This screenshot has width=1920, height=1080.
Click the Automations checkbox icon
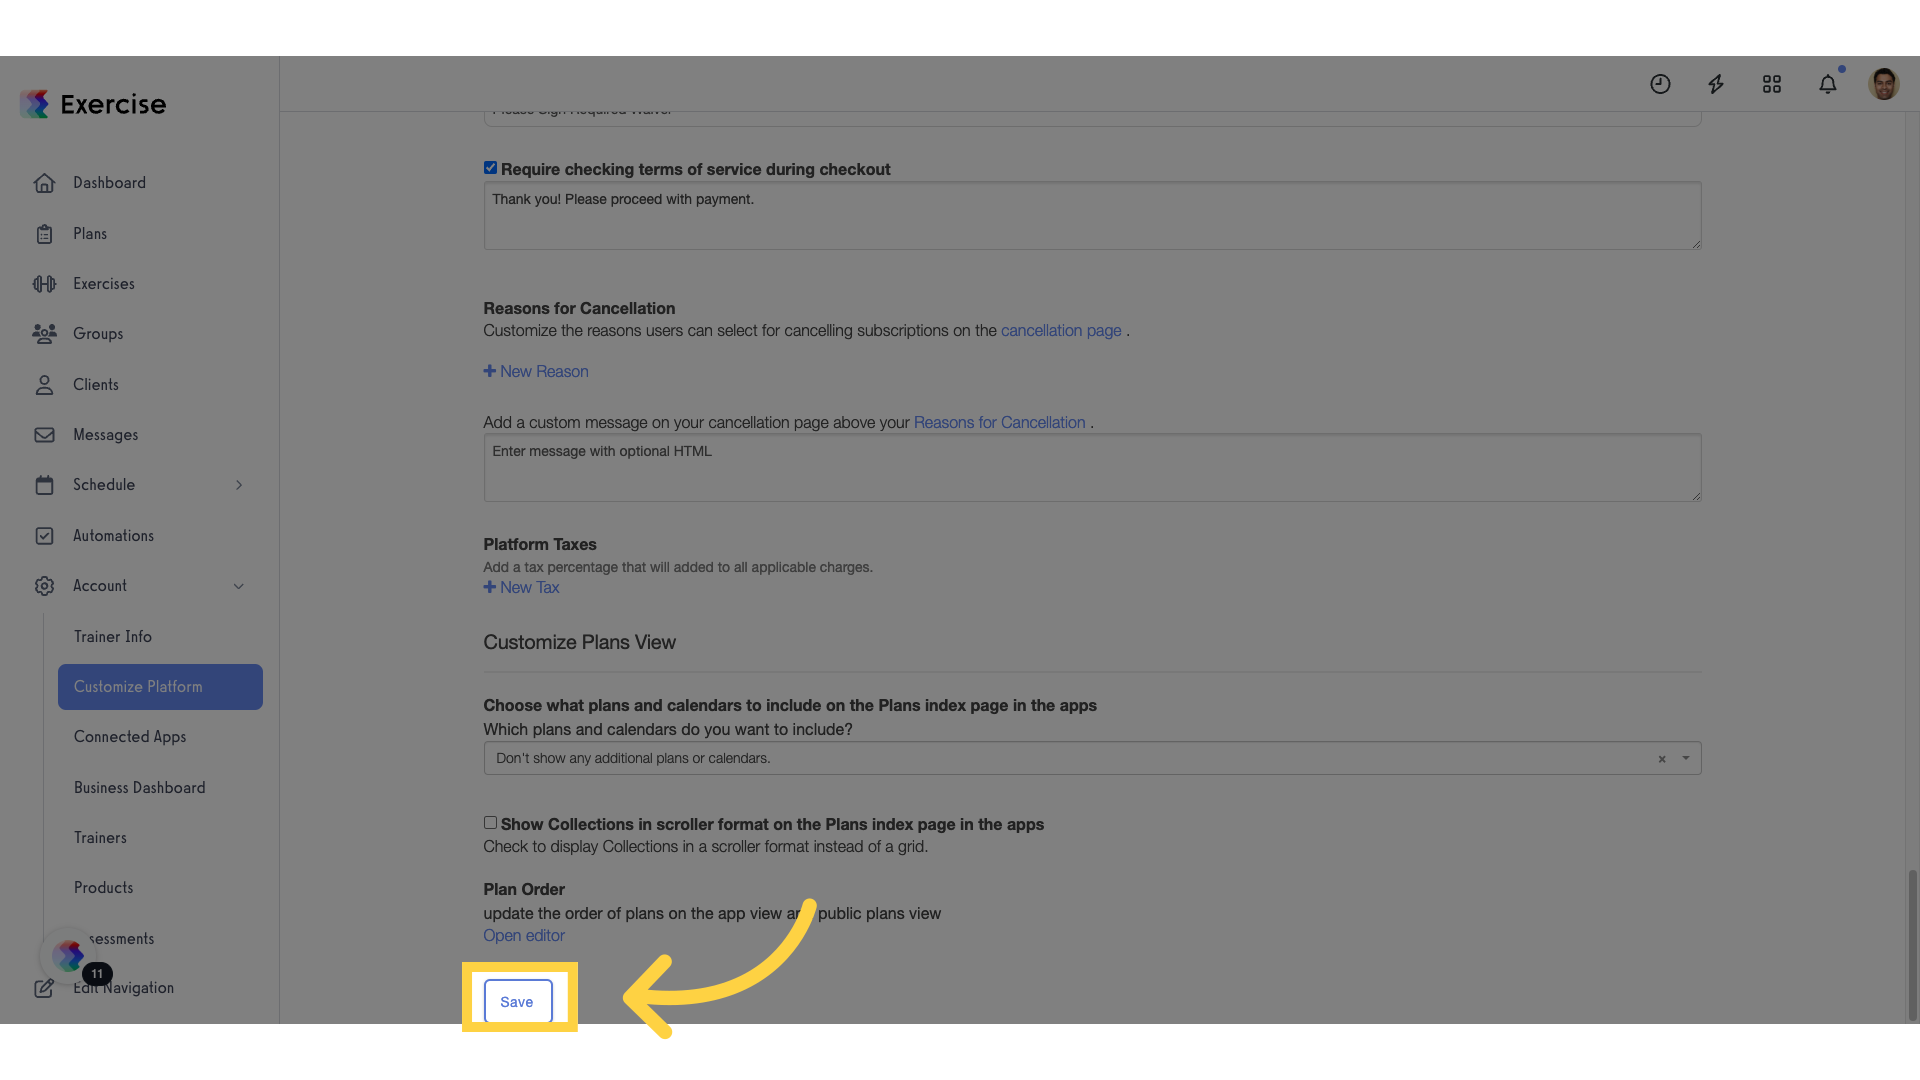tap(44, 536)
